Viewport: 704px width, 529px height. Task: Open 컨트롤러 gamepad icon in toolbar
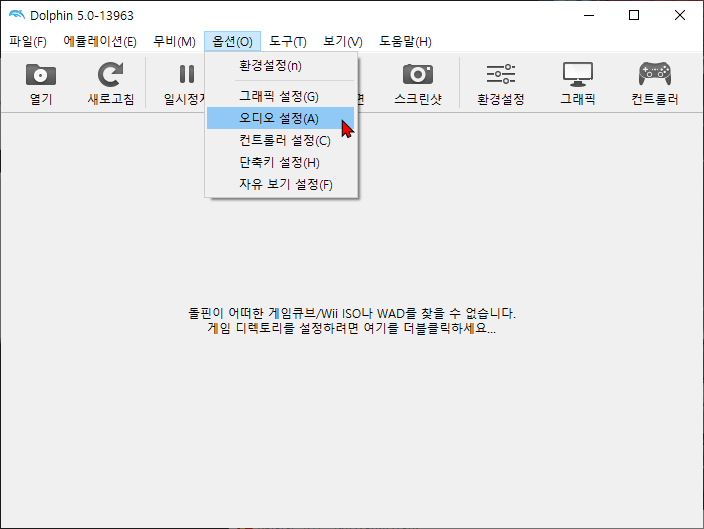[655, 74]
